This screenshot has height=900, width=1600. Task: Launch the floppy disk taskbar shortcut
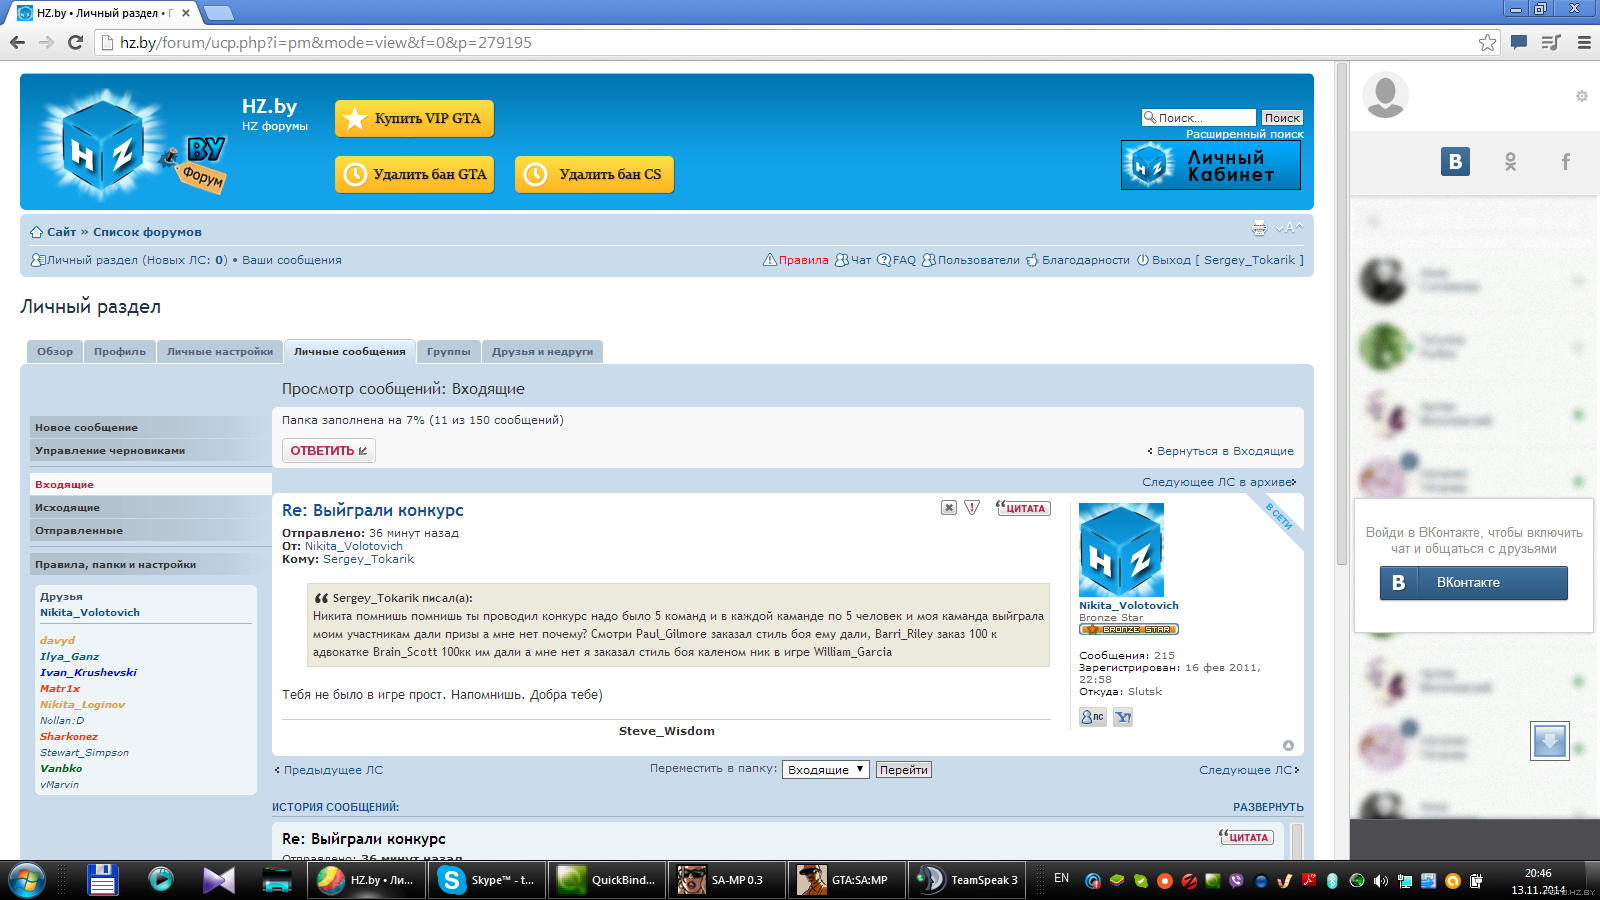pyautogui.click(x=103, y=880)
